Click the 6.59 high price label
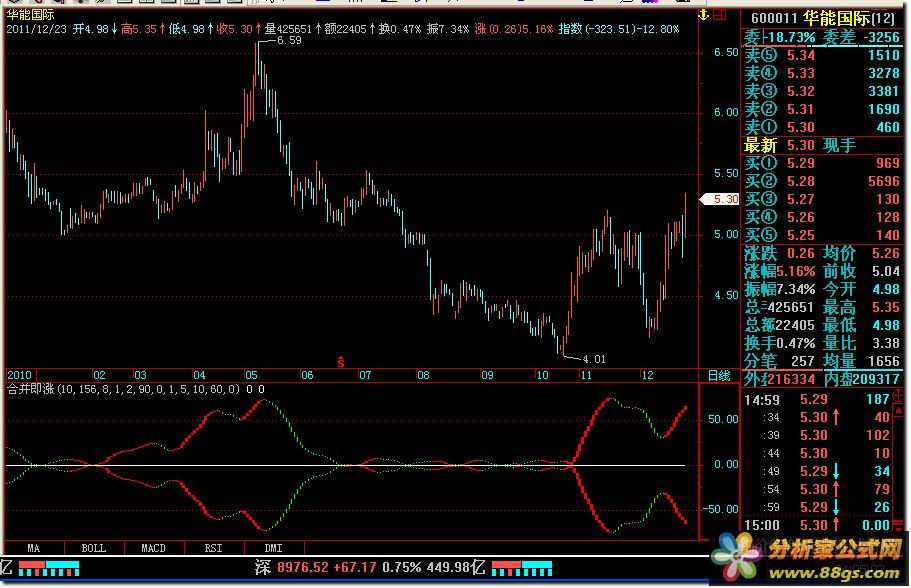The height and width of the screenshot is (588, 911). tap(289, 40)
